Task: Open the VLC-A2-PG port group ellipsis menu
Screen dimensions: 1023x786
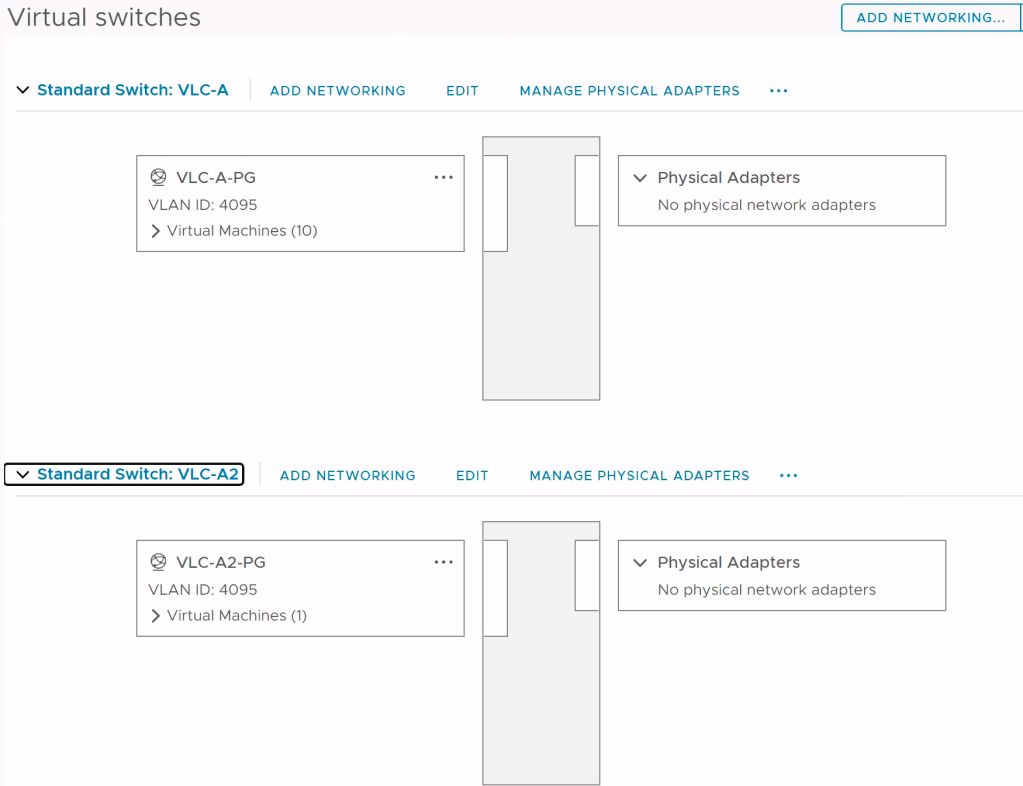Action: click(444, 563)
